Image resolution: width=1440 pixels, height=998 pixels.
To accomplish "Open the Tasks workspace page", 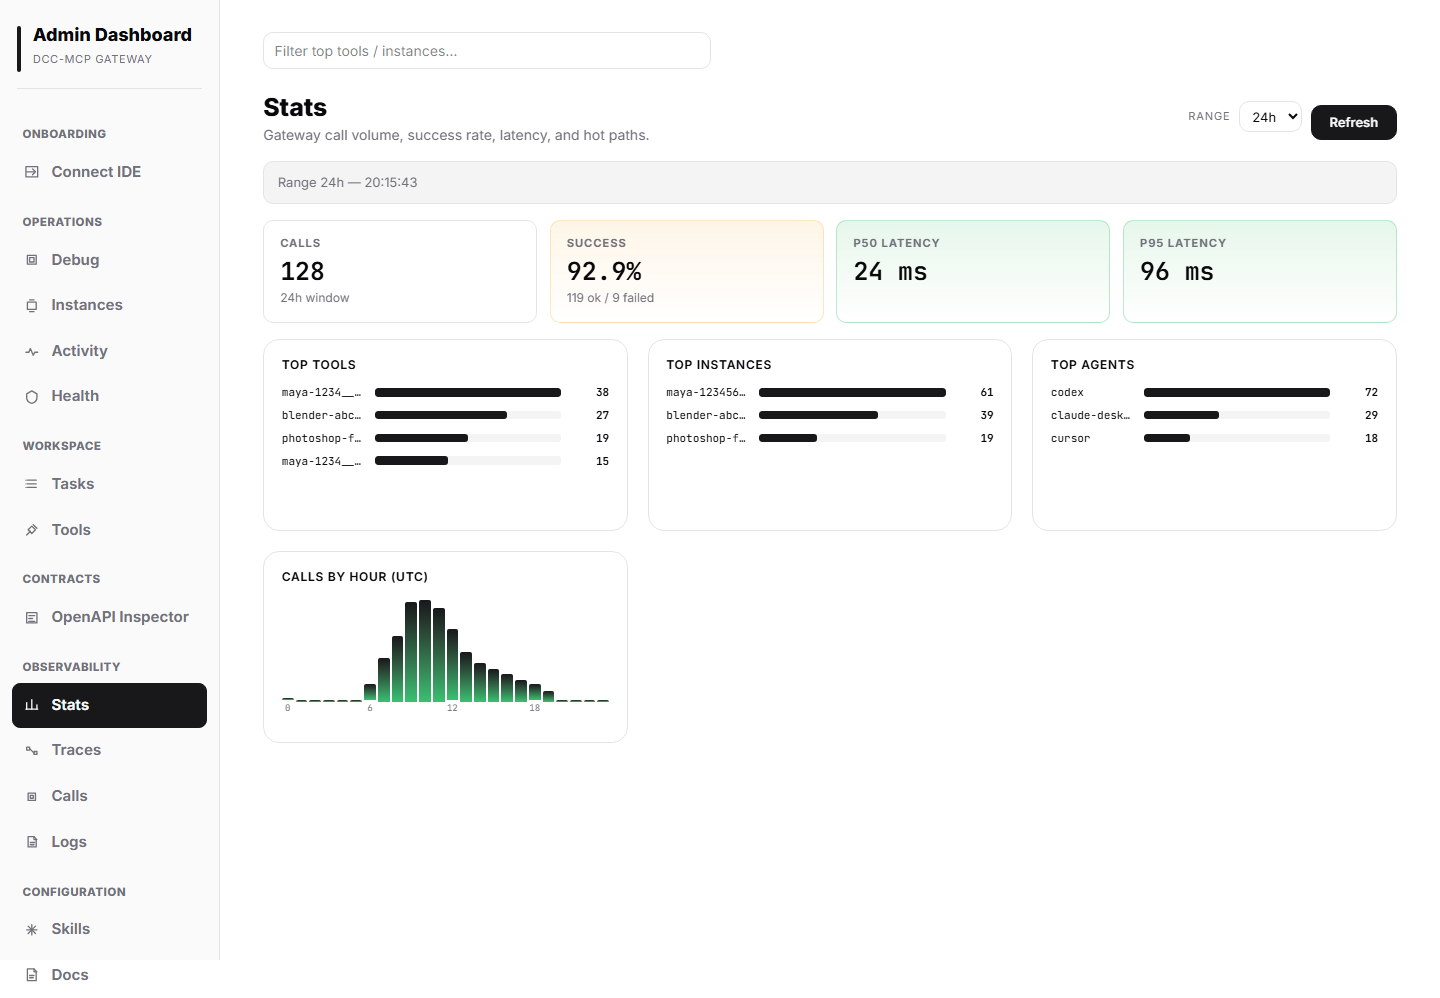I will tap(109, 484).
